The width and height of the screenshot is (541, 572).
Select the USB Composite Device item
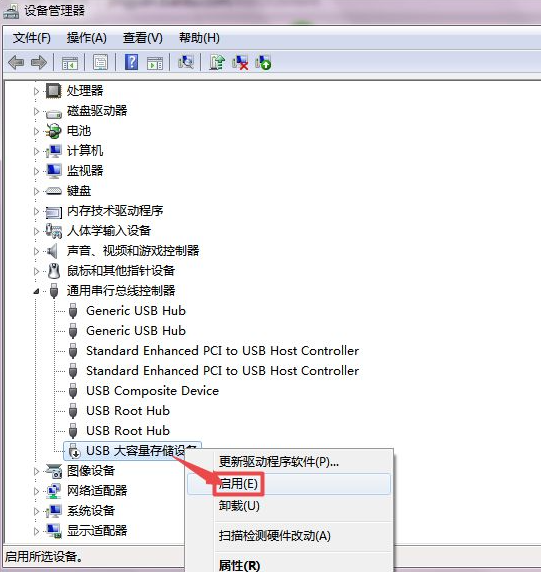pyautogui.click(x=152, y=391)
